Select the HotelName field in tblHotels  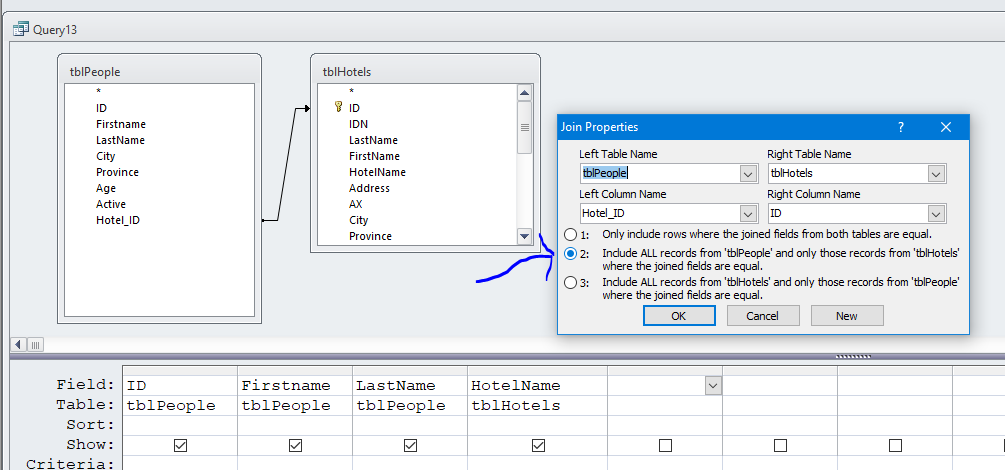click(377, 172)
